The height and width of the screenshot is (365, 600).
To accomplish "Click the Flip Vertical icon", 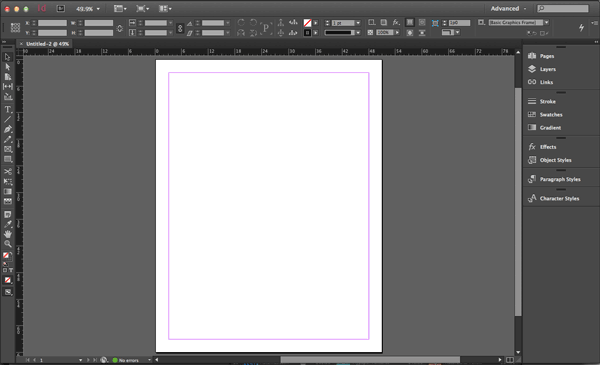I will [x=253, y=33].
